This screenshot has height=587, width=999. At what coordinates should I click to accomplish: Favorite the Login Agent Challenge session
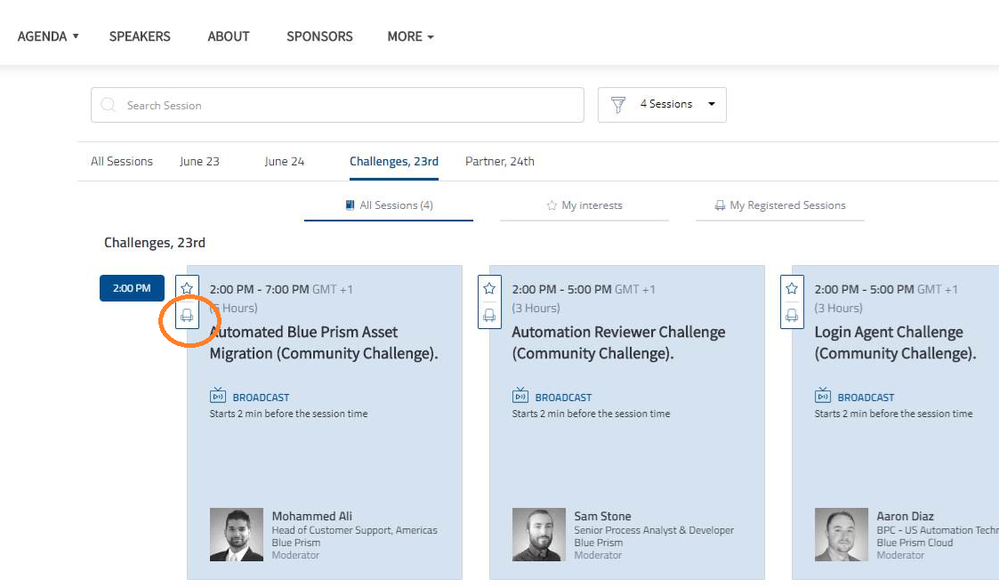(x=792, y=289)
